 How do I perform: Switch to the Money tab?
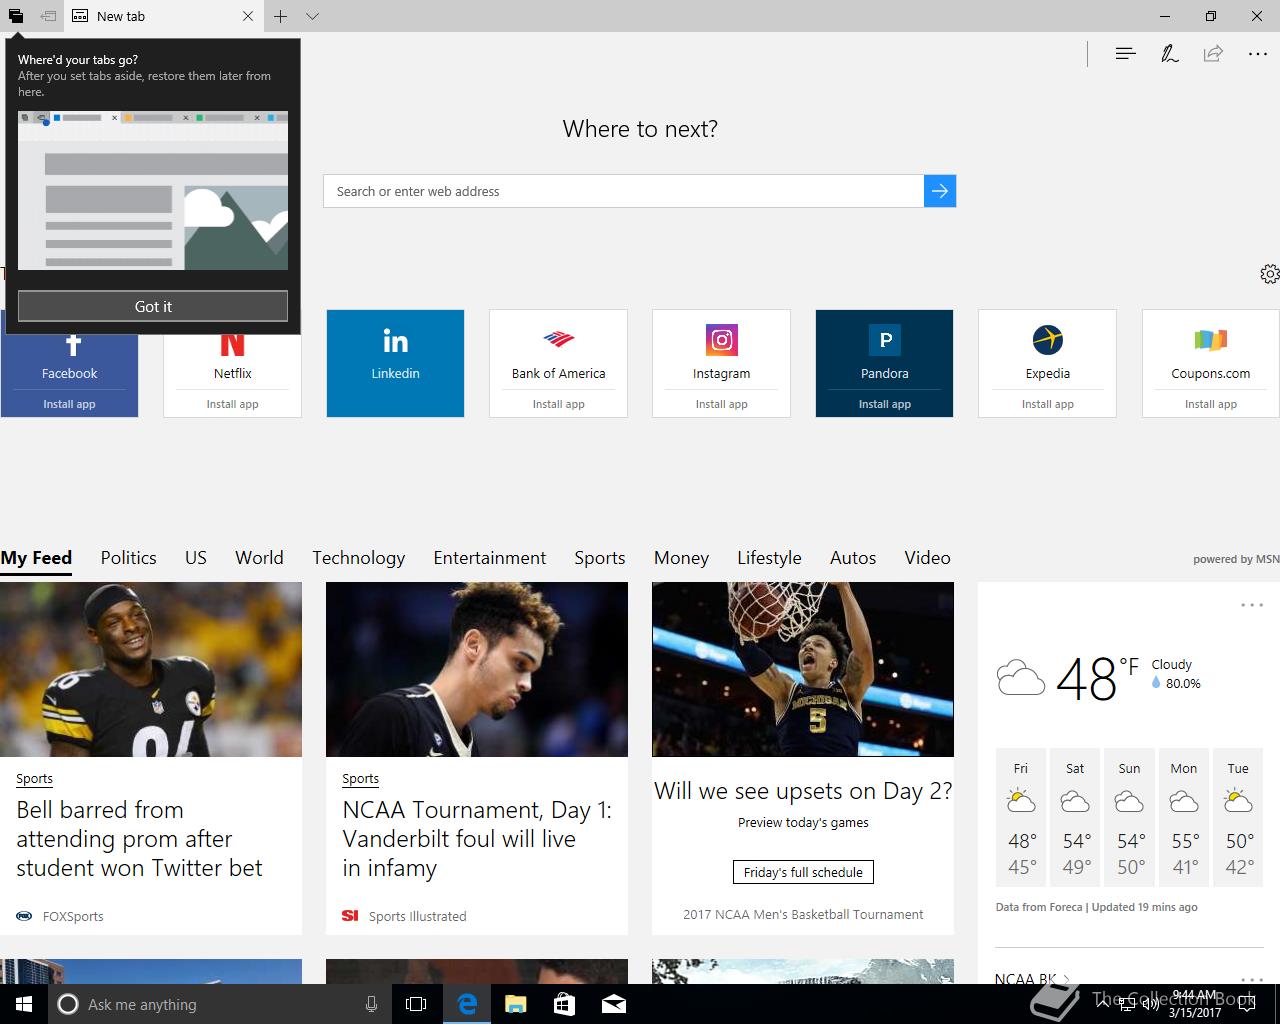coord(681,558)
